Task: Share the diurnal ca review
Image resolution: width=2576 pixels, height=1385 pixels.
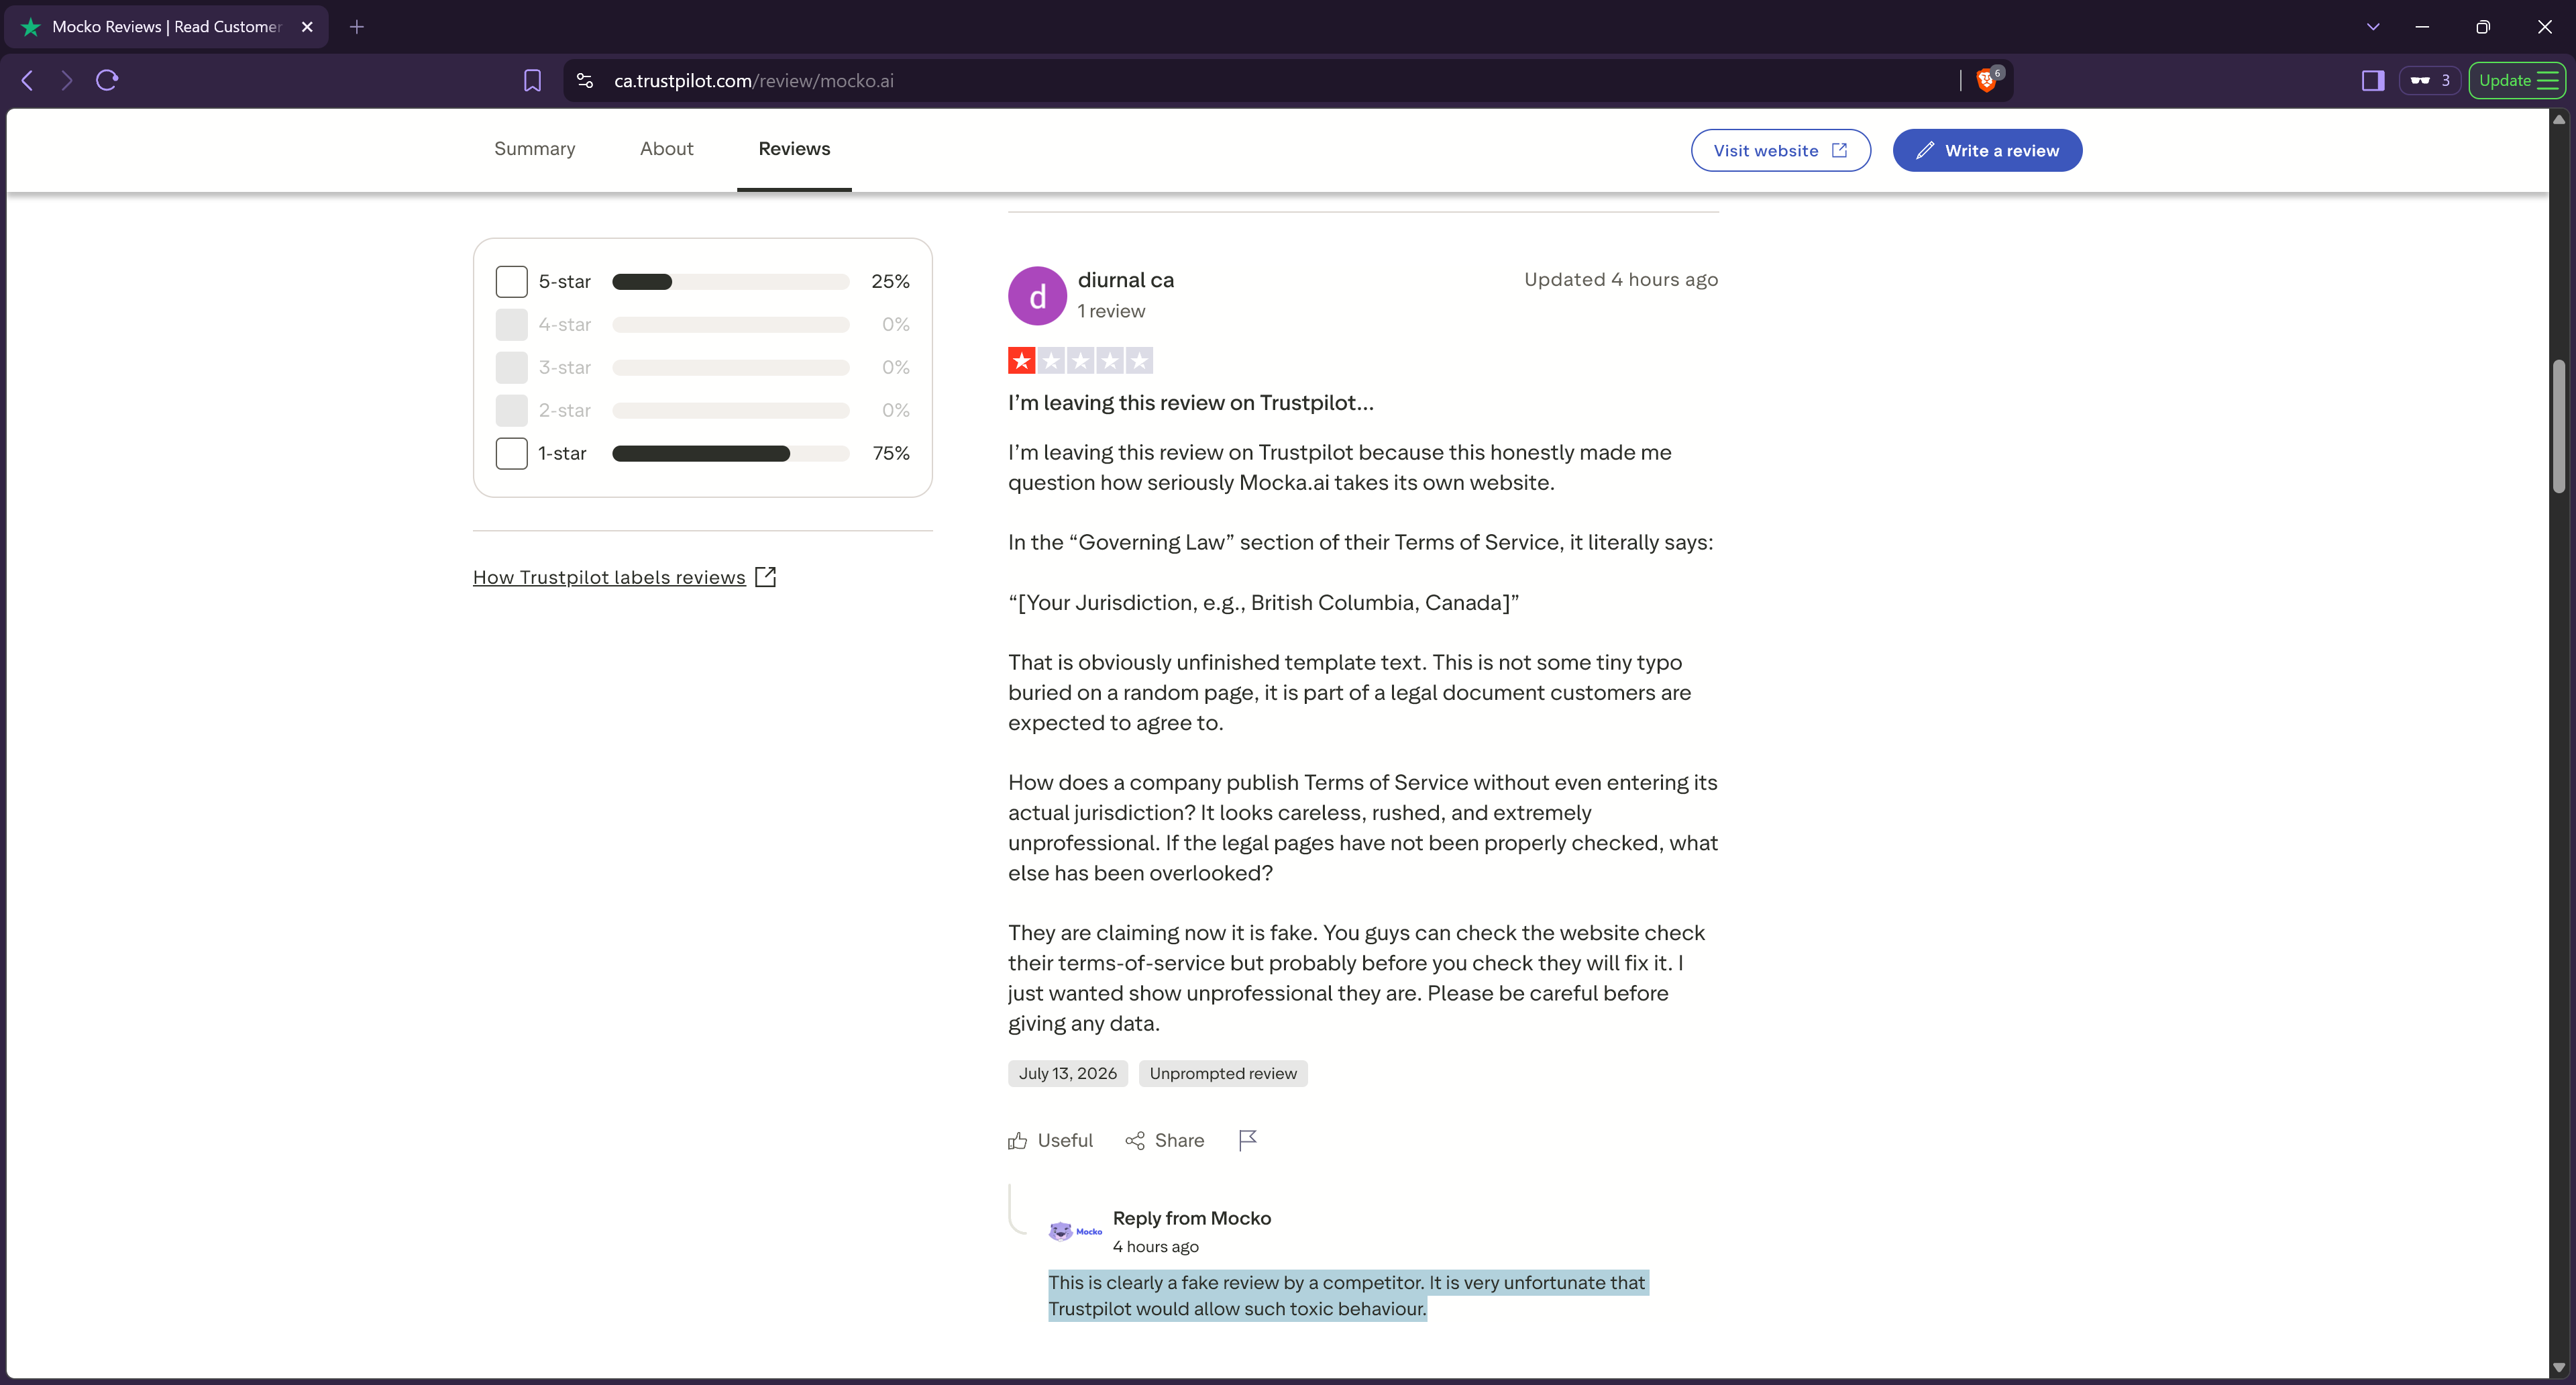Action: tap(1164, 1140)
